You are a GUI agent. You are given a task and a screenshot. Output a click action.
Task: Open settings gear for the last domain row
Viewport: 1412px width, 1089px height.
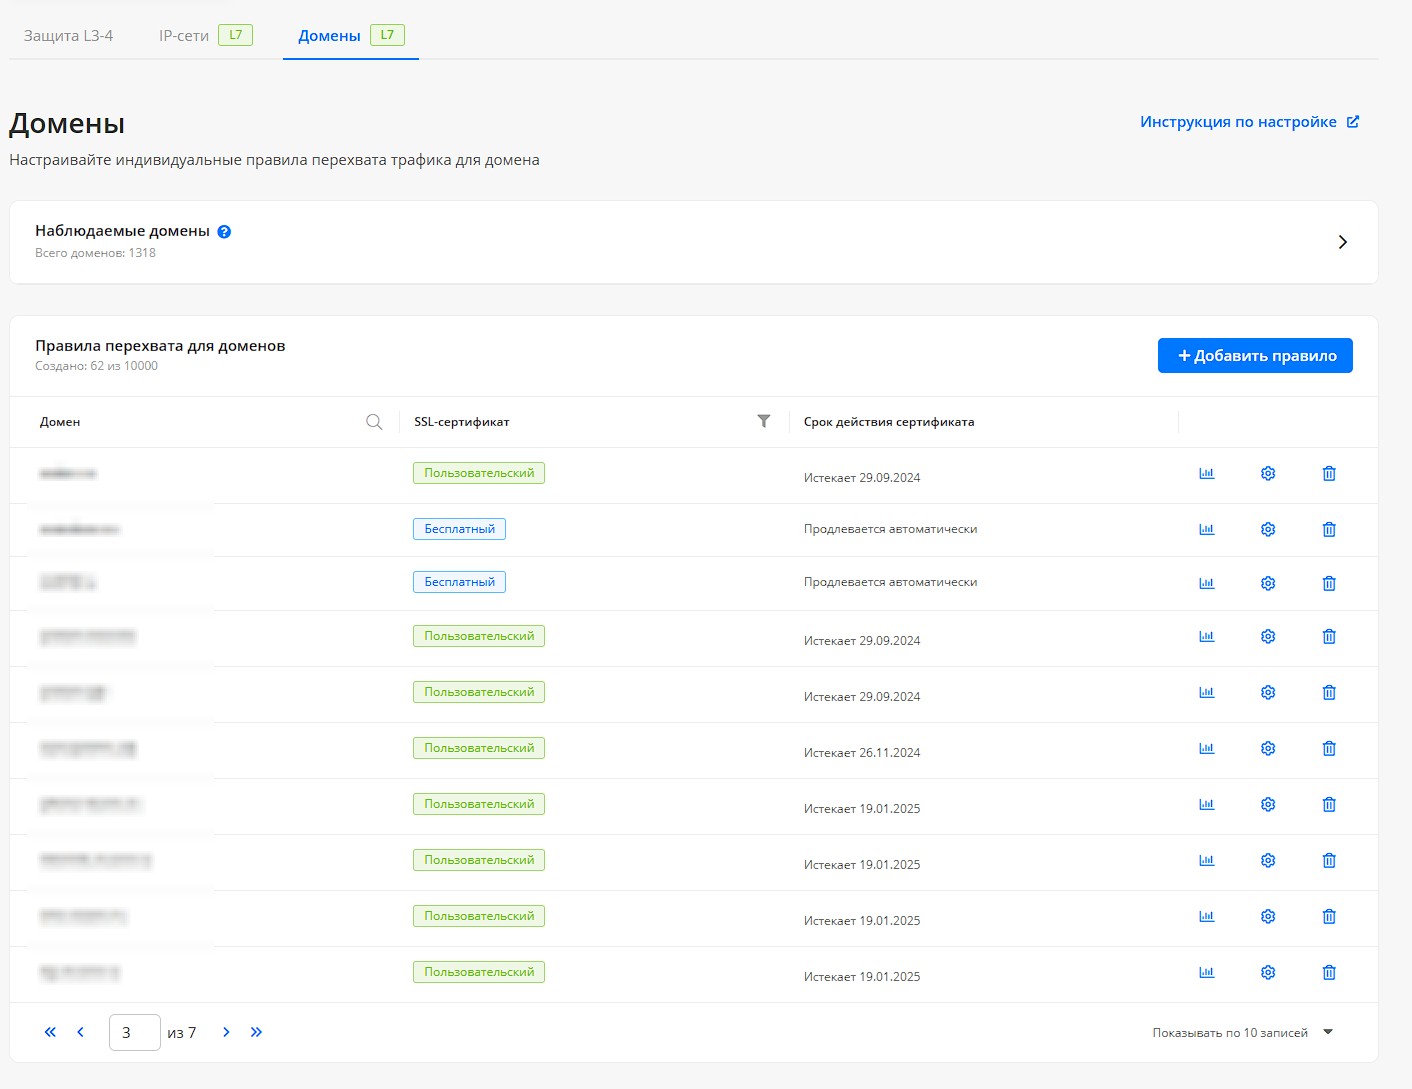click(x=1268, y=972)
